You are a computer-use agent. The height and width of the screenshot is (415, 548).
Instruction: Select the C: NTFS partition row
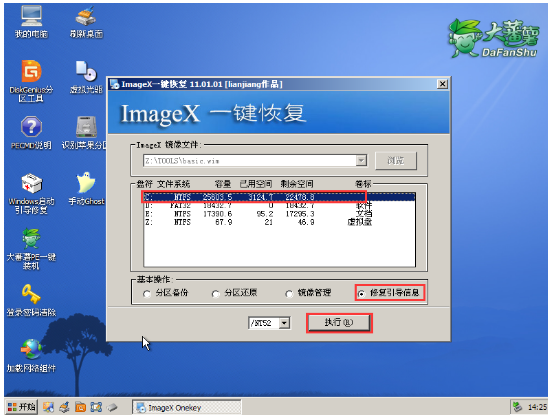279,197
